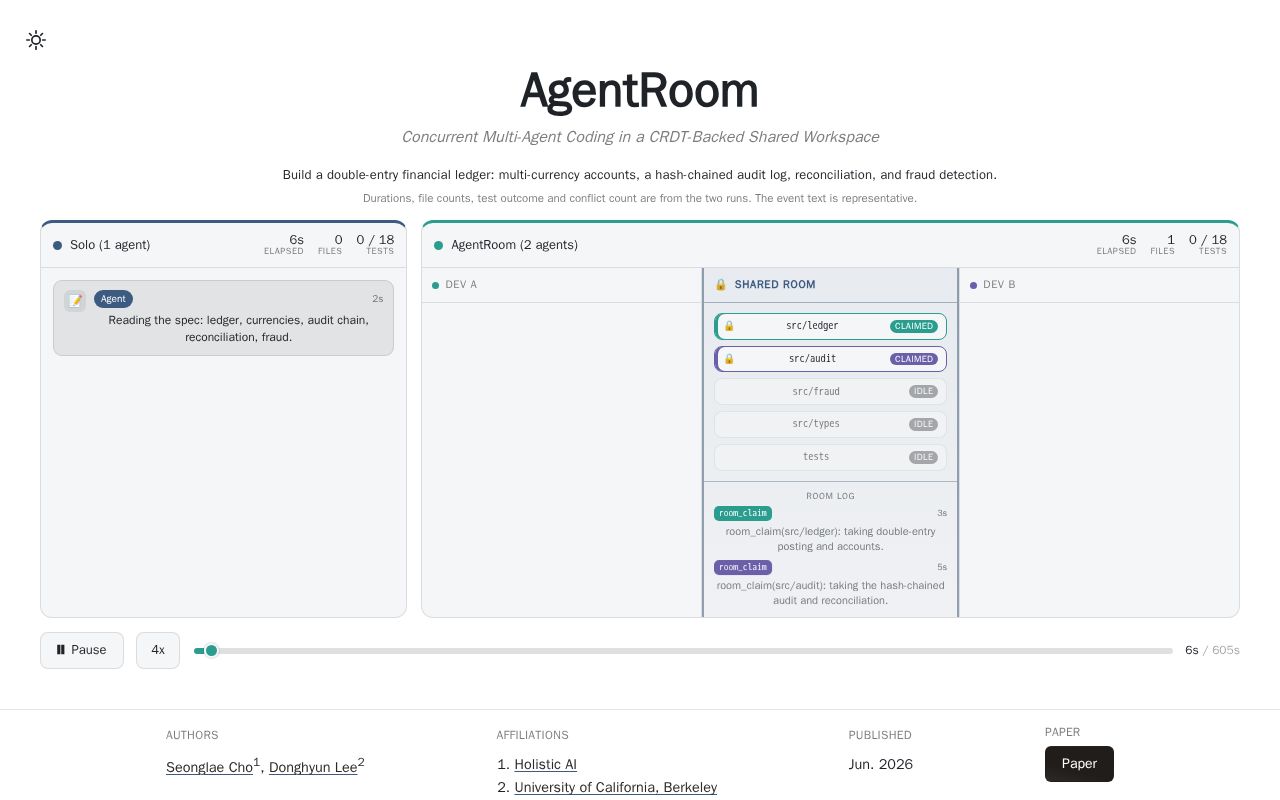Click the 6s ELAPSED counter in Solo panel
Viewport: 1280px width, 800px height.
[x=284, y=244]
